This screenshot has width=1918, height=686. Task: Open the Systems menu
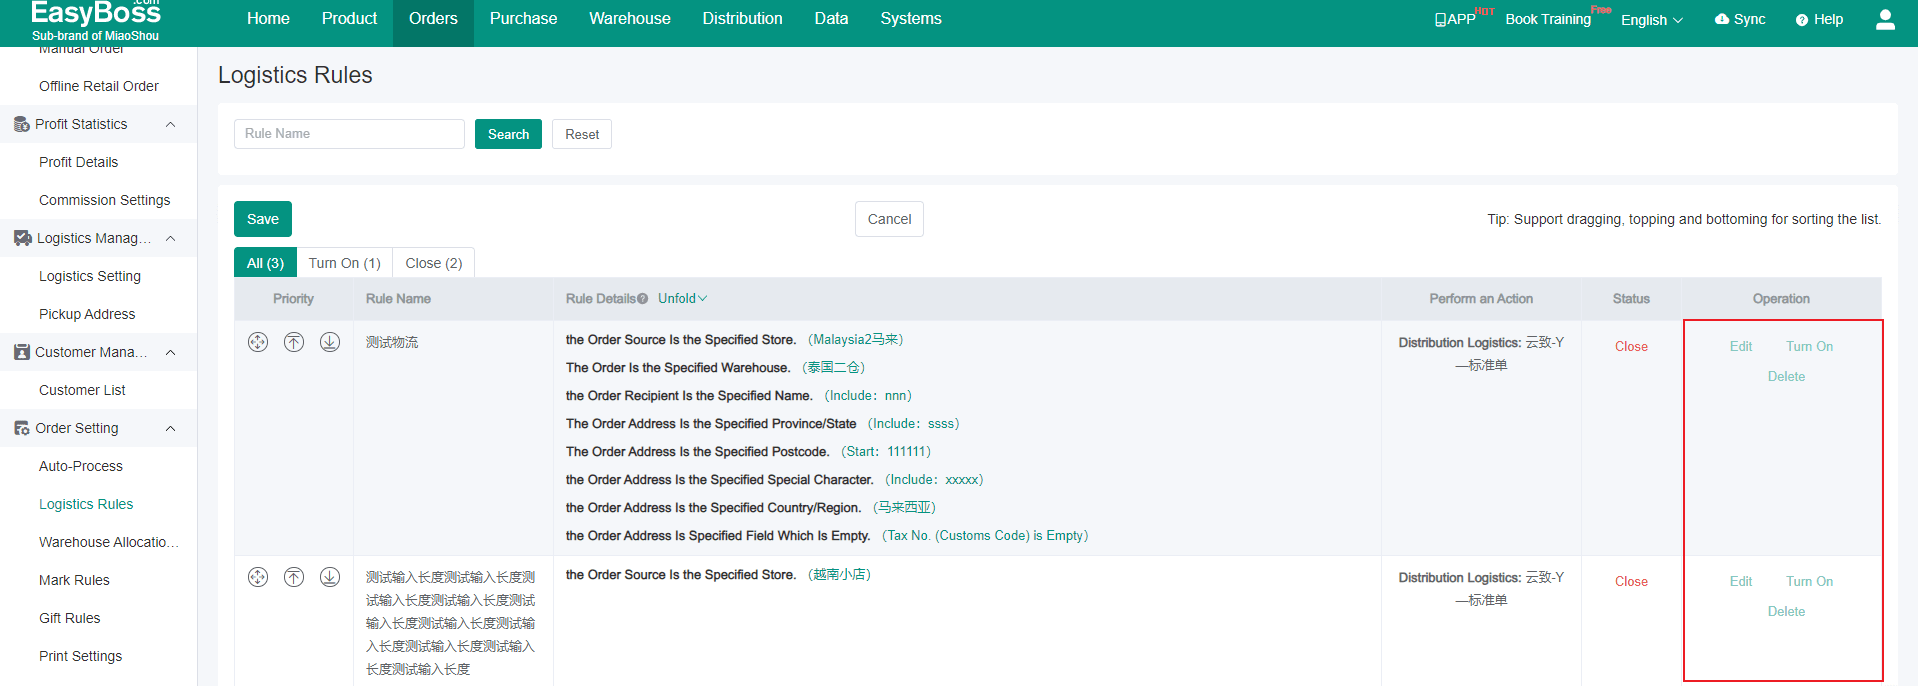[x=911, y=19]
